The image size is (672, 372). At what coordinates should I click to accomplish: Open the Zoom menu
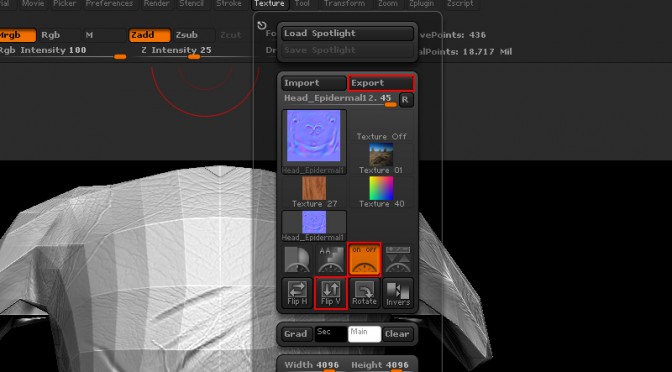(387, 4)
